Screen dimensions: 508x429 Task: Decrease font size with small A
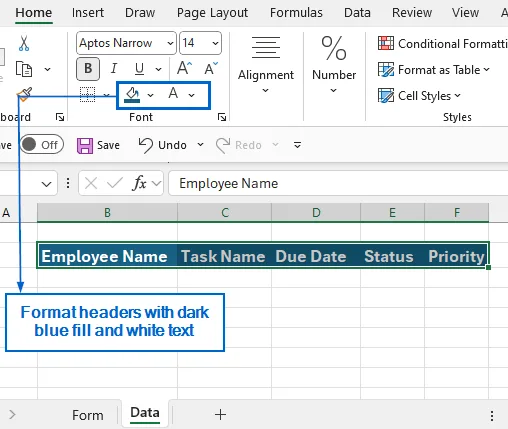211,69
